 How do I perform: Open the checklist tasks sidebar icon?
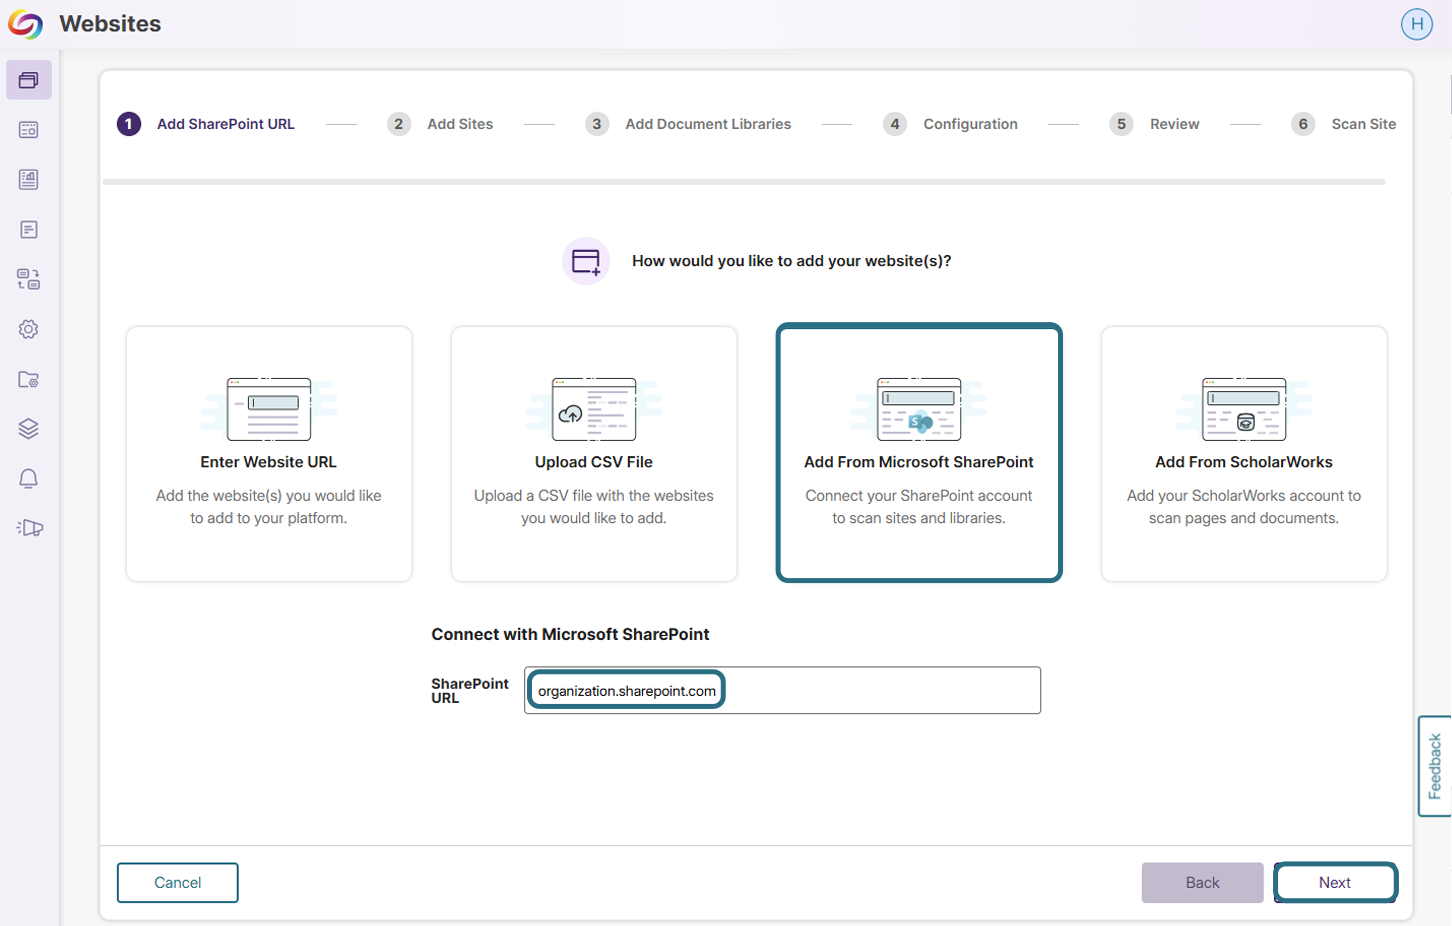(29, 279)
